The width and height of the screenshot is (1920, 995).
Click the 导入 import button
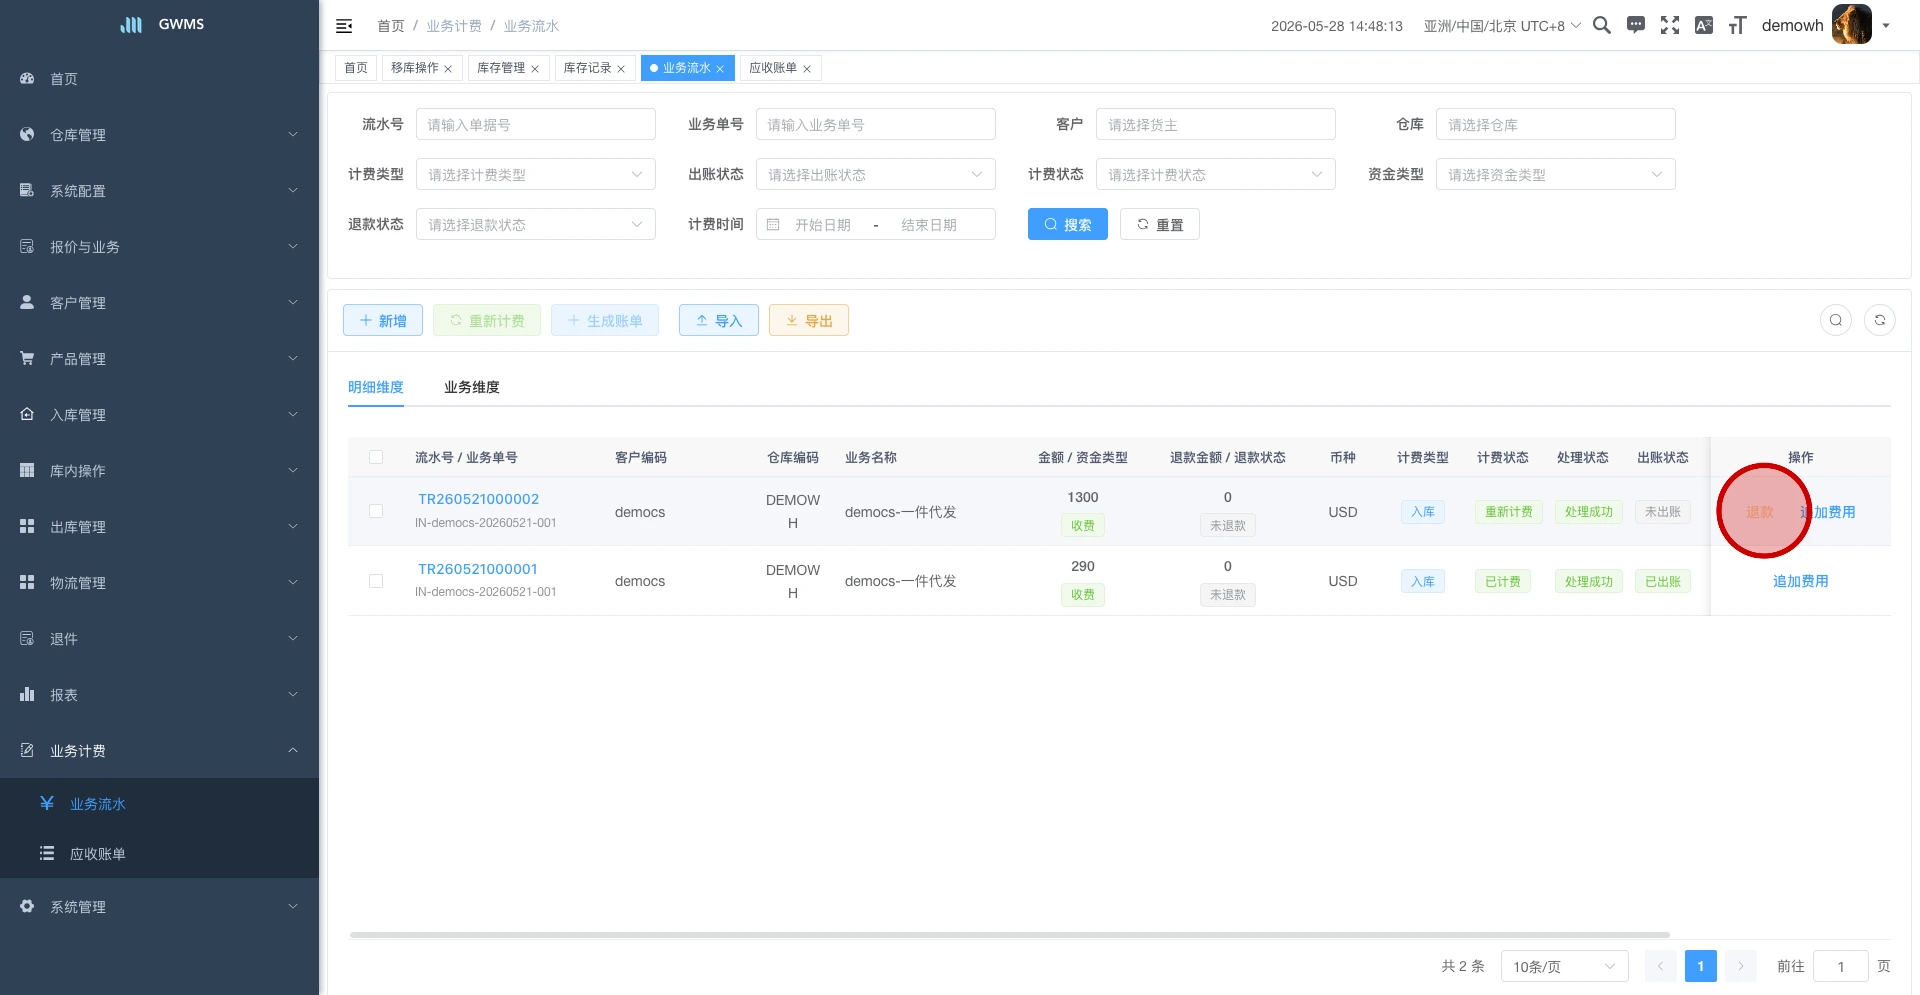(x=719, y=320)
